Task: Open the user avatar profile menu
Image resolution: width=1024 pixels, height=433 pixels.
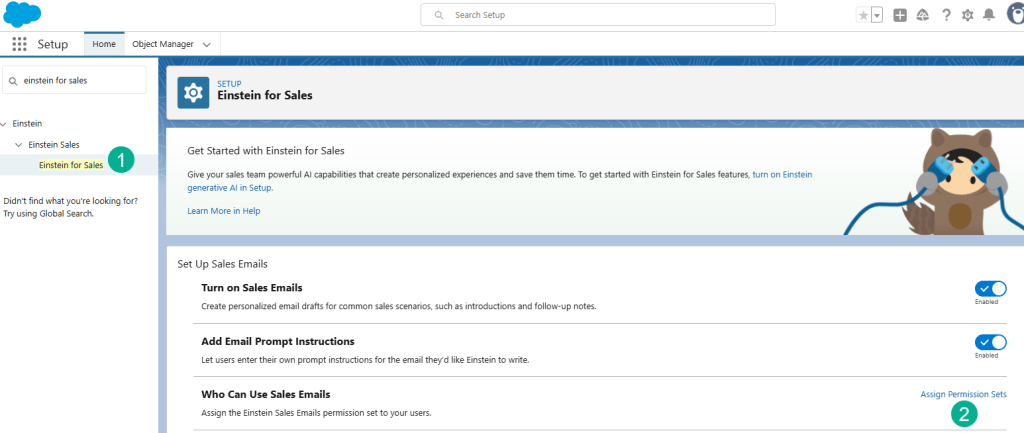Action: click(x=1014, y=15)
